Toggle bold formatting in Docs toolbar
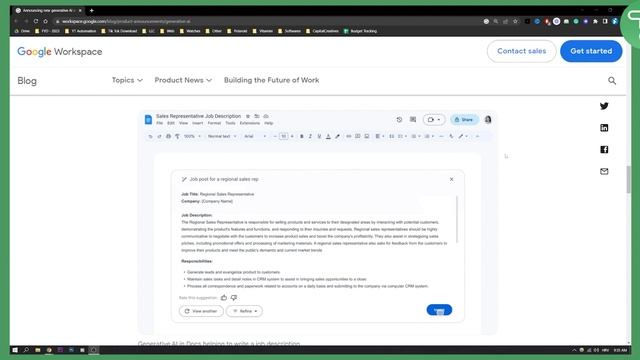This screenshot has width=640, height=360. point(302,136)
